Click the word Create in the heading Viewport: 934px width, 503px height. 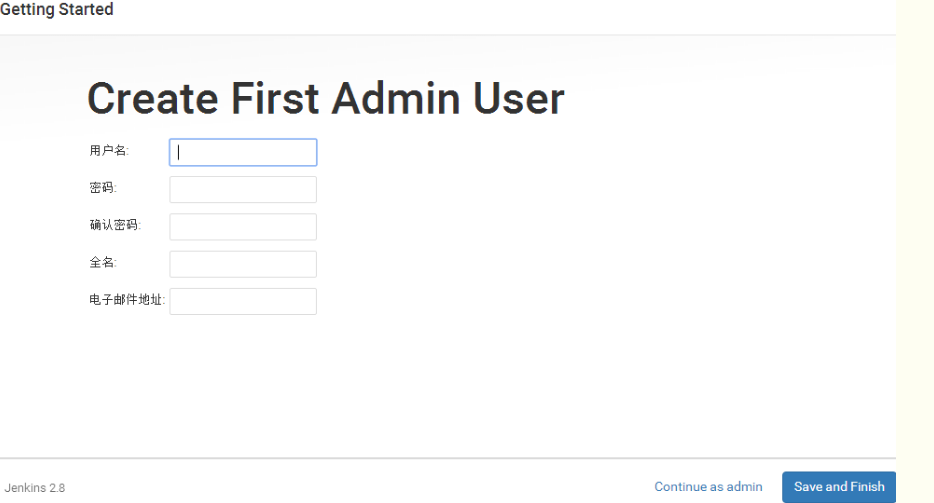point(152,99)
